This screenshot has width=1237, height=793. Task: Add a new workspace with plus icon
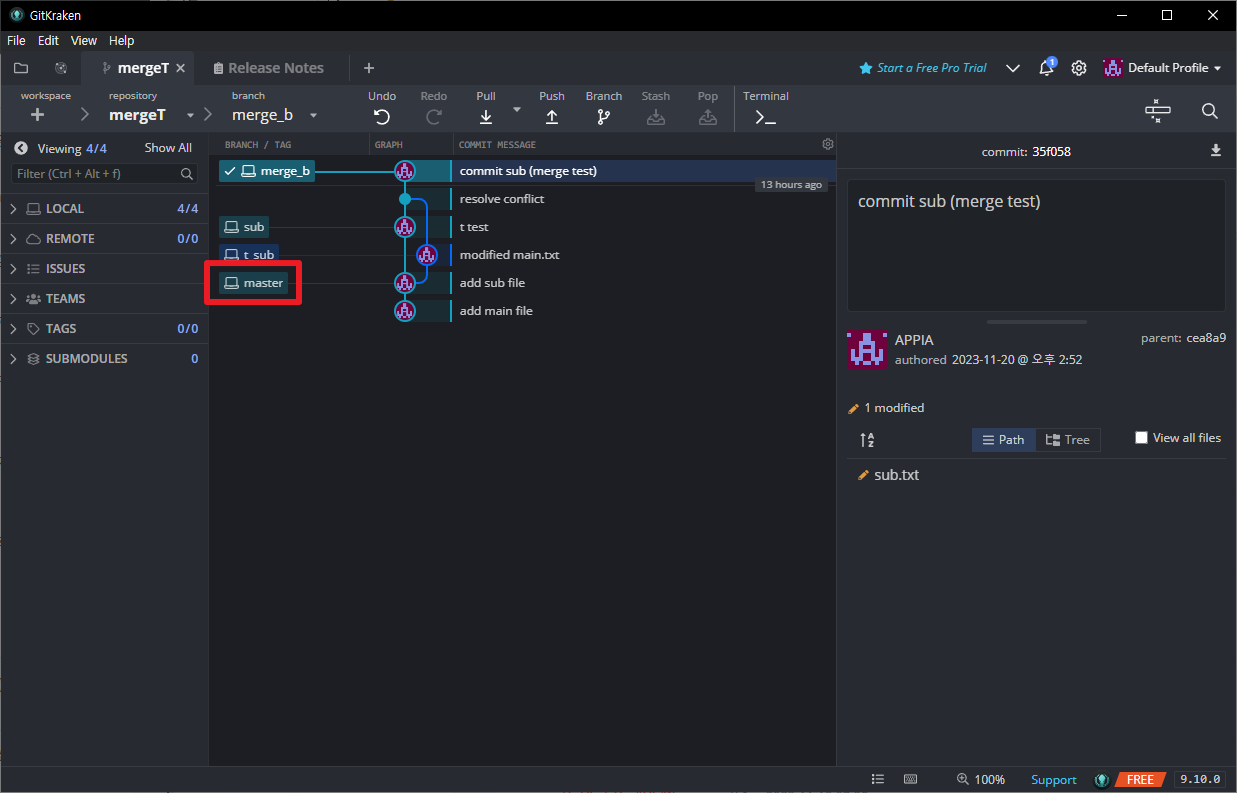pyautogui.click(x=37, y=115)
